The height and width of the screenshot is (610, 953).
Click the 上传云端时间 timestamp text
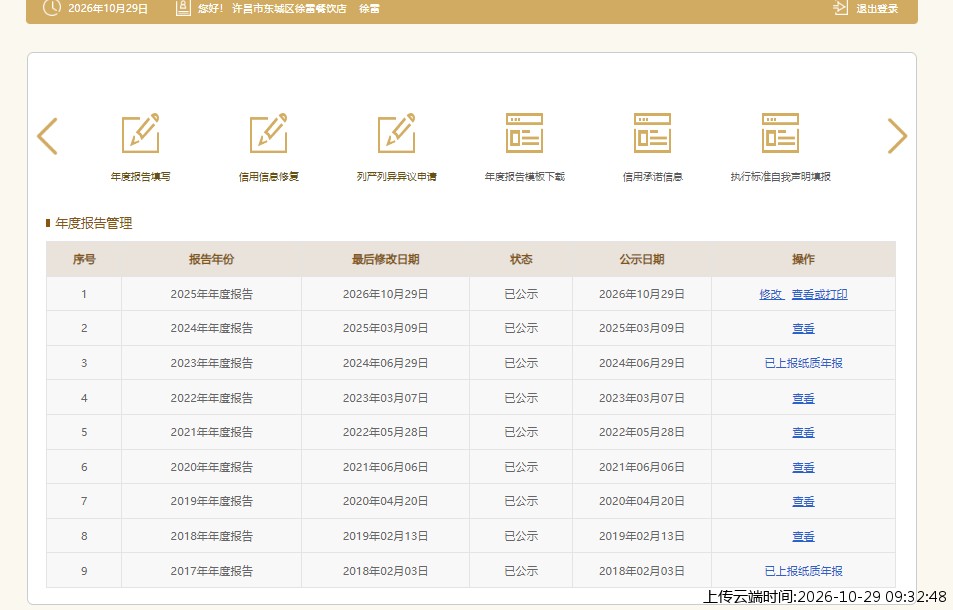click(x=825, y=597)
